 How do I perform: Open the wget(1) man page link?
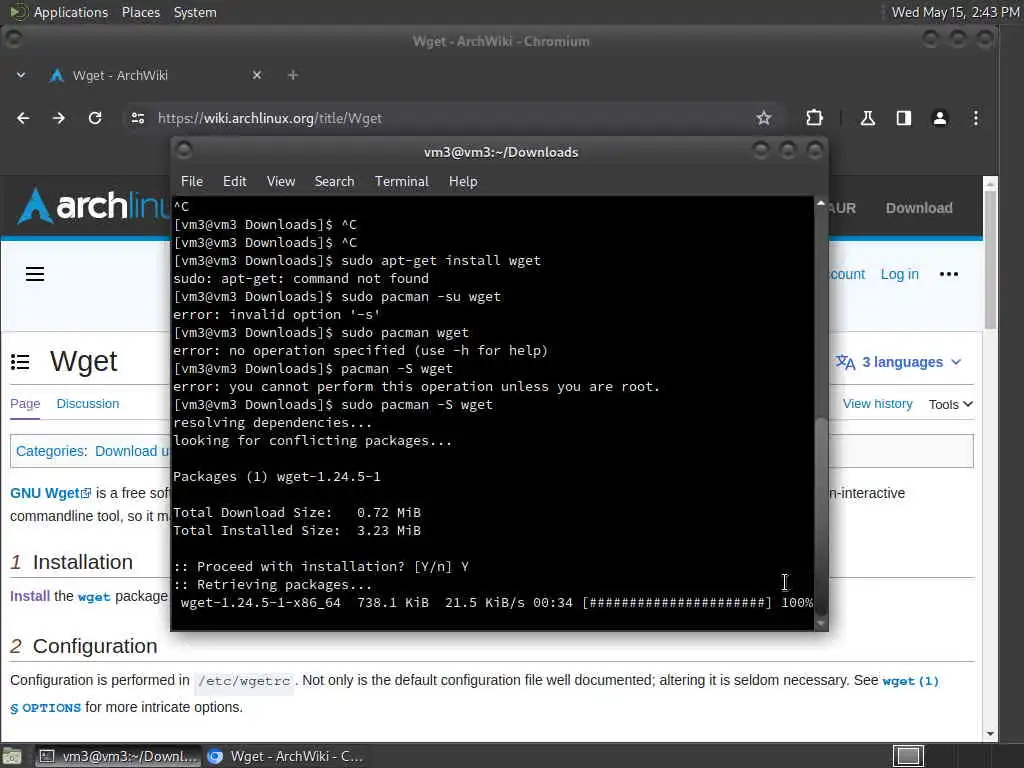[910, 681]
